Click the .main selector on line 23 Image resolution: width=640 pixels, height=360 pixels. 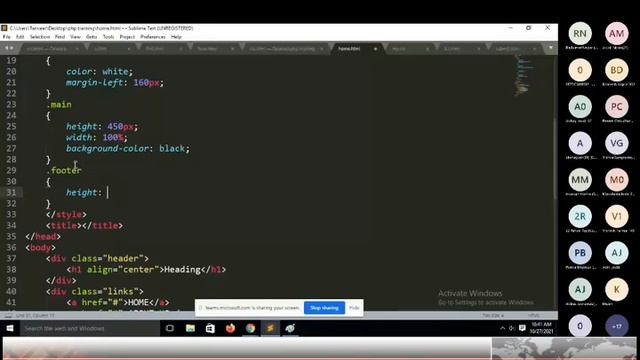tap(59, 104)
